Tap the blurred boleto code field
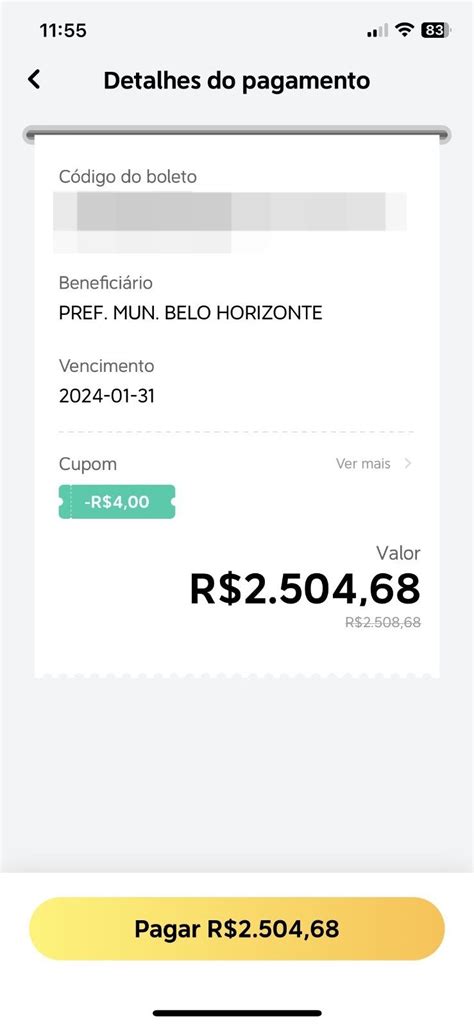474x1026 pixels. coord(230,222)
